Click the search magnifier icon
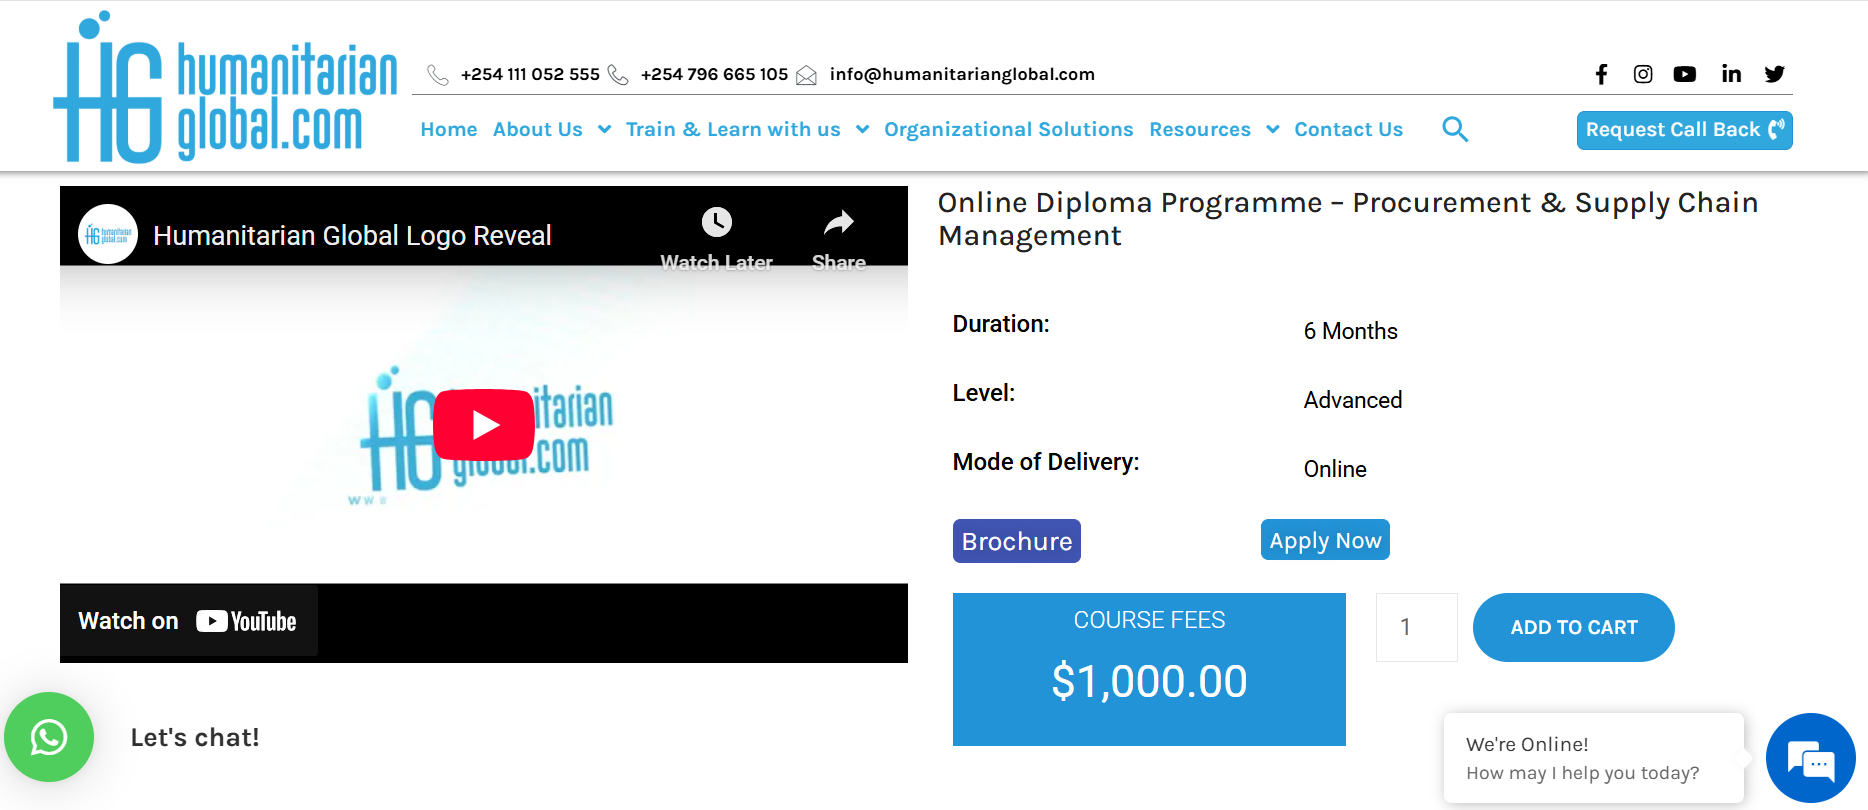Viewport: 1868px width, 810px height. coord(1455,129)
